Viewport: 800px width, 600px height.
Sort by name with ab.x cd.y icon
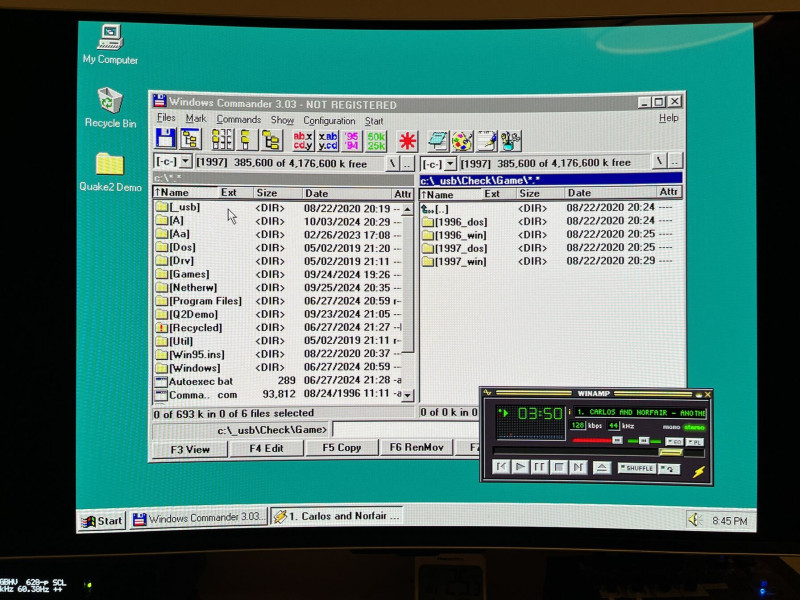303,141
